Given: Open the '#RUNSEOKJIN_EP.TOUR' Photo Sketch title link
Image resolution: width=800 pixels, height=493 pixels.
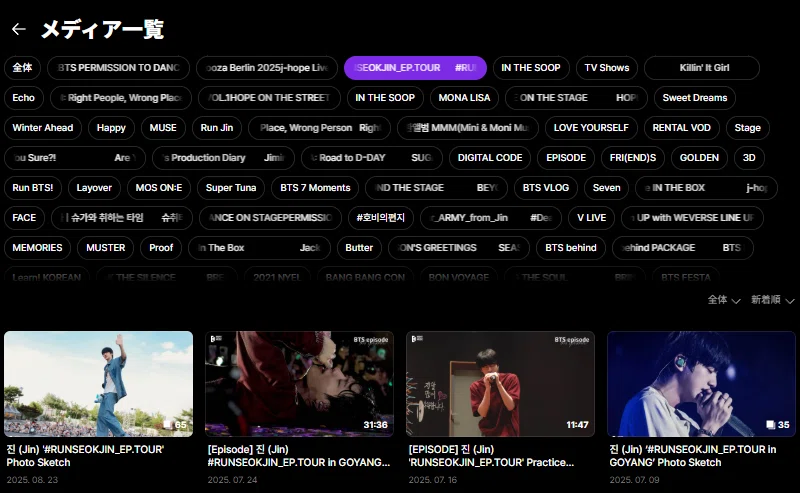Looking at the screenshot, I should pyautogui.click(x=85, y=456).
